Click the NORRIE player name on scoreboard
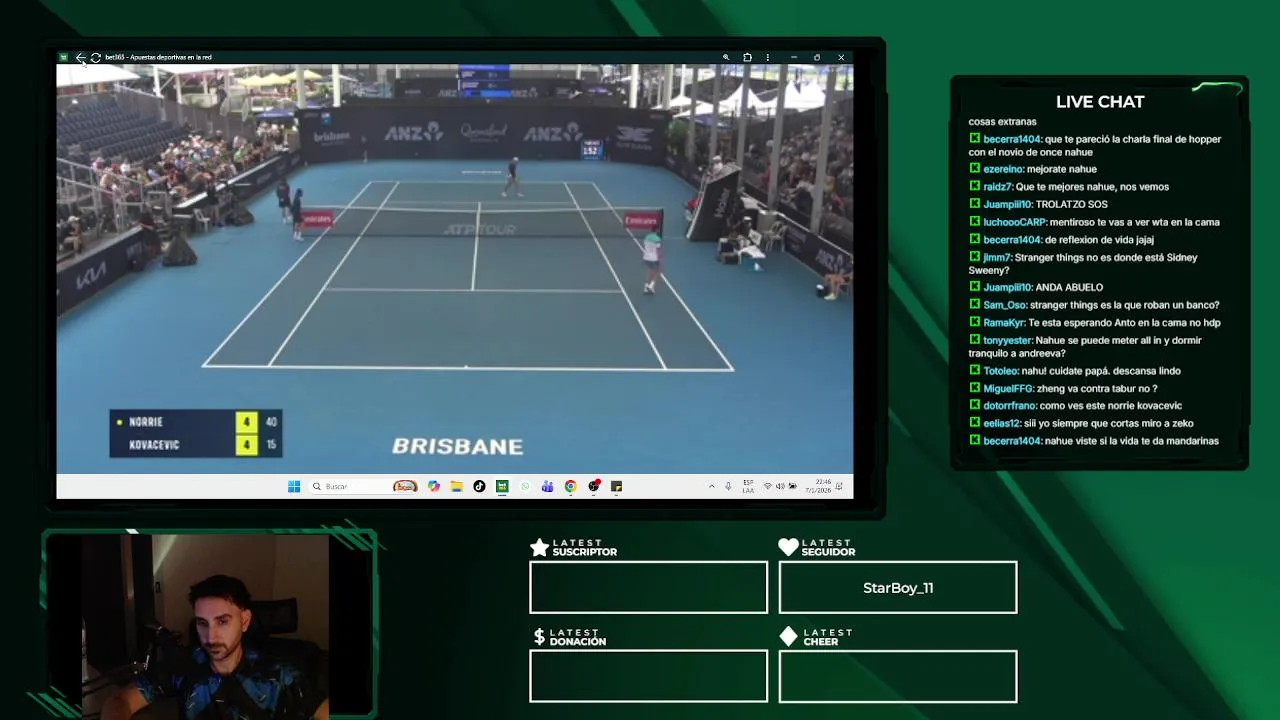 pyautogui.click(x=146, y=423)
